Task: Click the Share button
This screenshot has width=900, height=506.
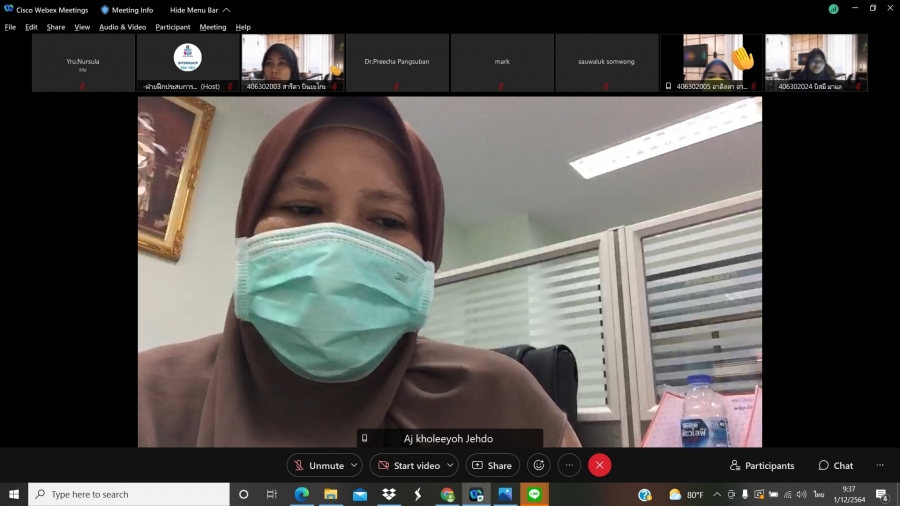Action: (x=492, y=465)
